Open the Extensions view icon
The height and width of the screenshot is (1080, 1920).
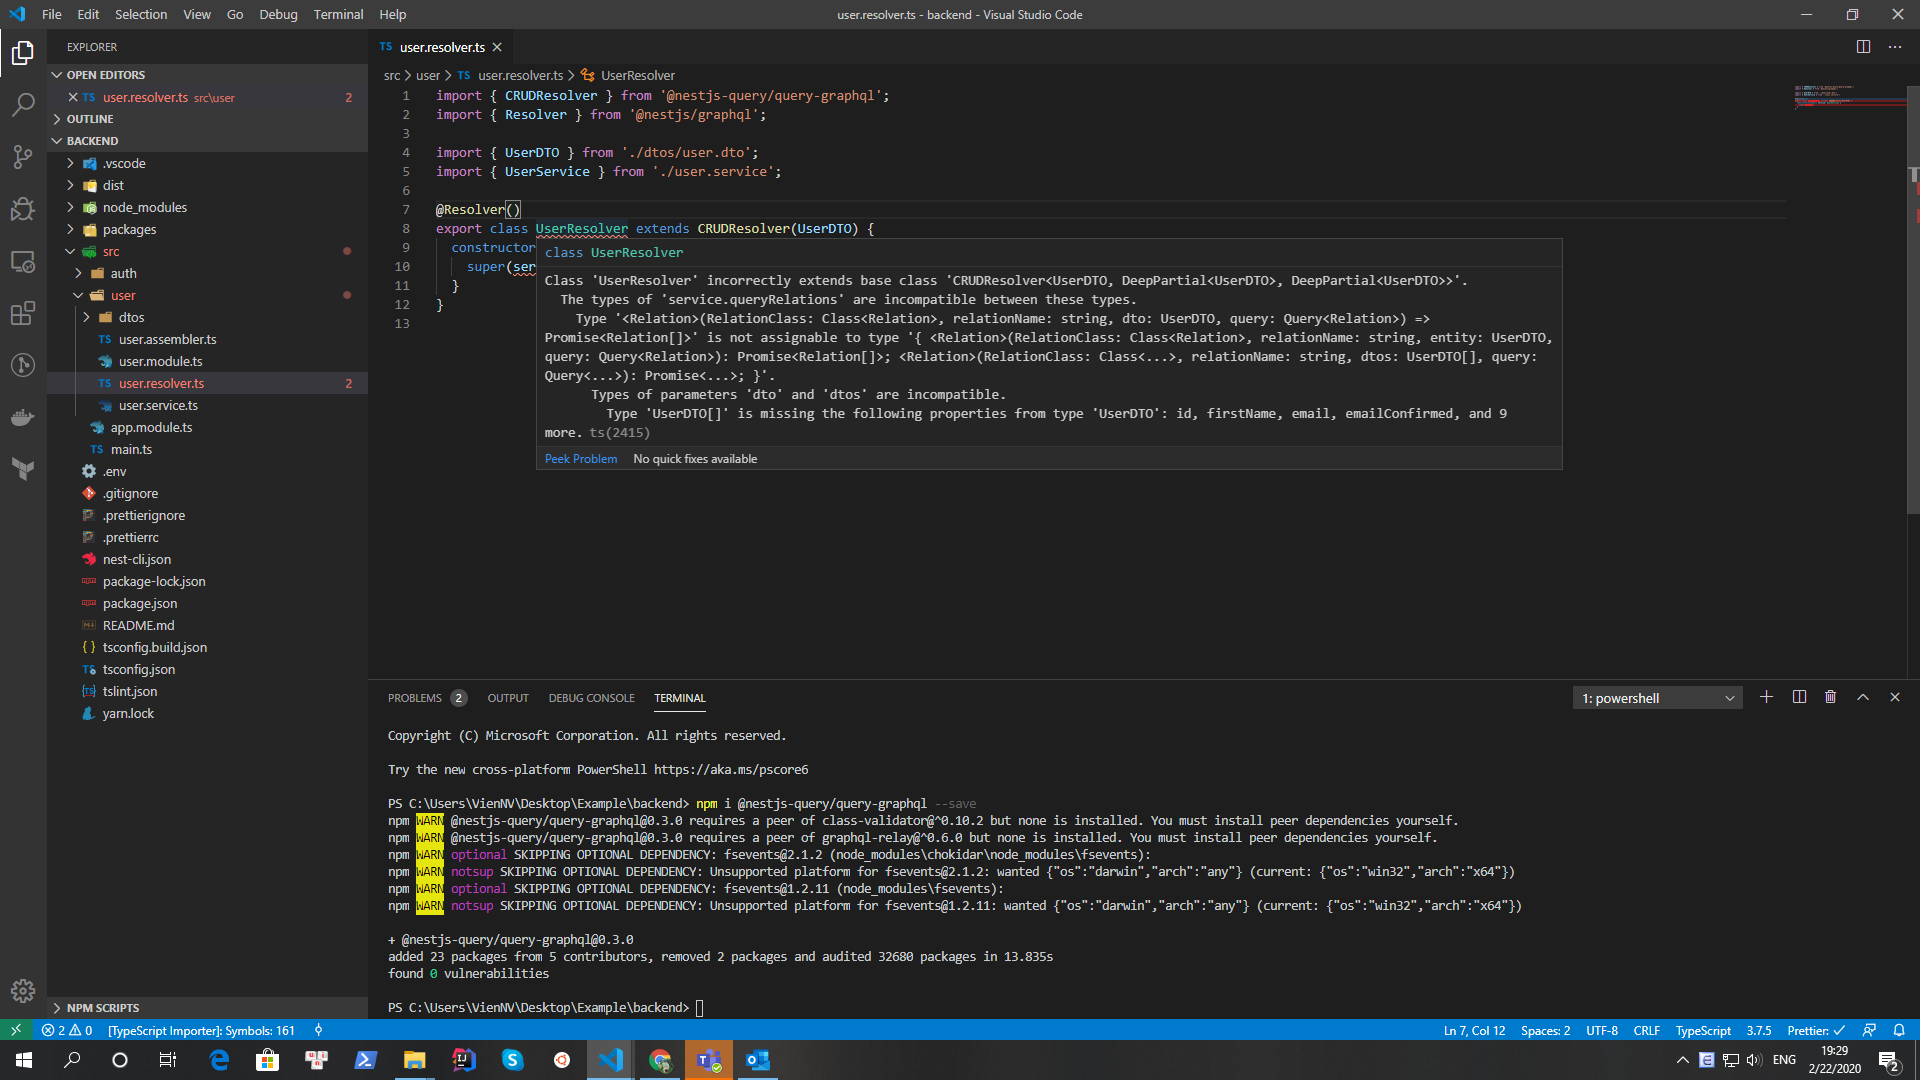[23, 313]
